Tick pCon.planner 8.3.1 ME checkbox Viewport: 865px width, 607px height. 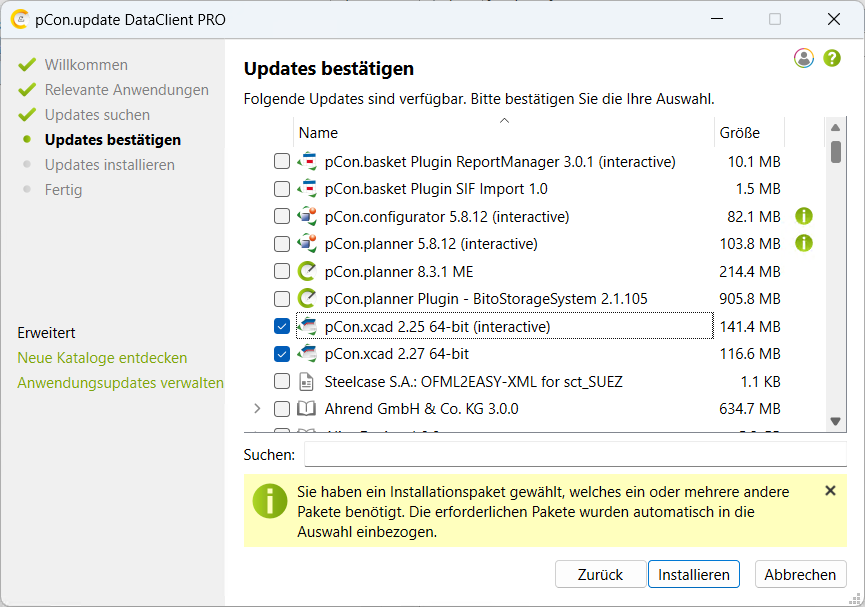coord(281,271)
